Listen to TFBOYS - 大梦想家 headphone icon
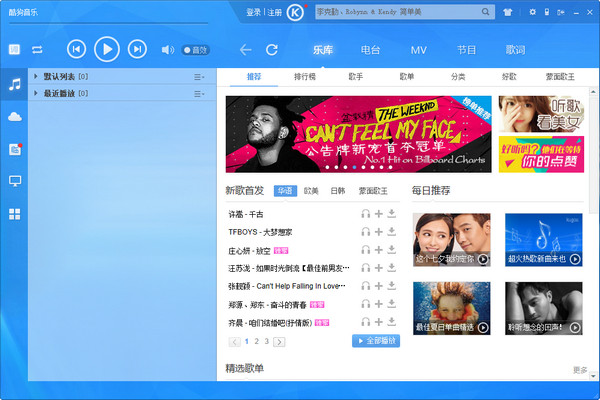The width and height of the screenshot is (600, 400). click(x=365, y=232)
